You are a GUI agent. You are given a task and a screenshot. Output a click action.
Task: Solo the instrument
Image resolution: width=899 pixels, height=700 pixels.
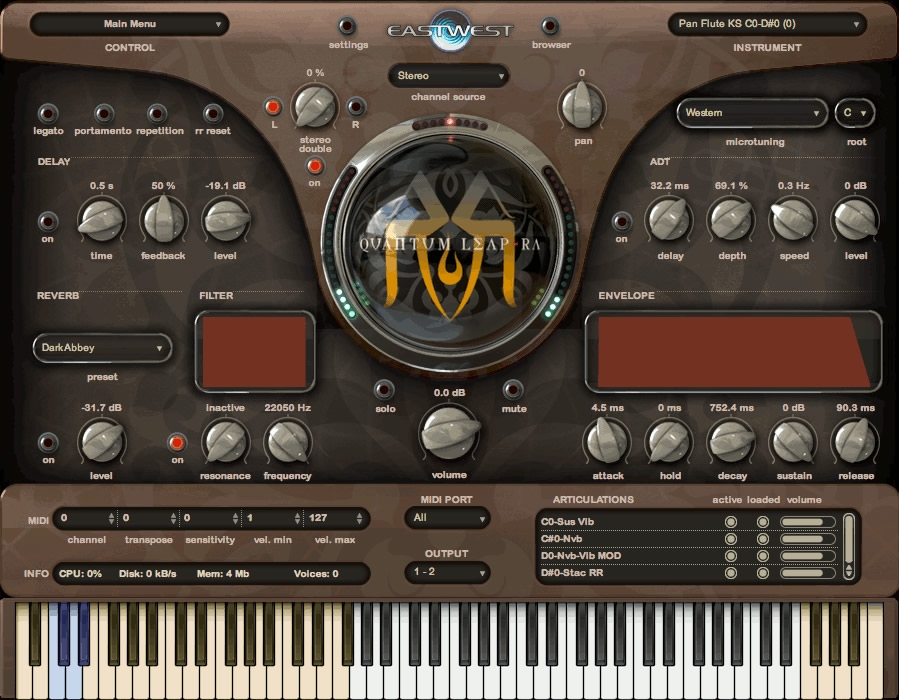click(x=384, y=390)
